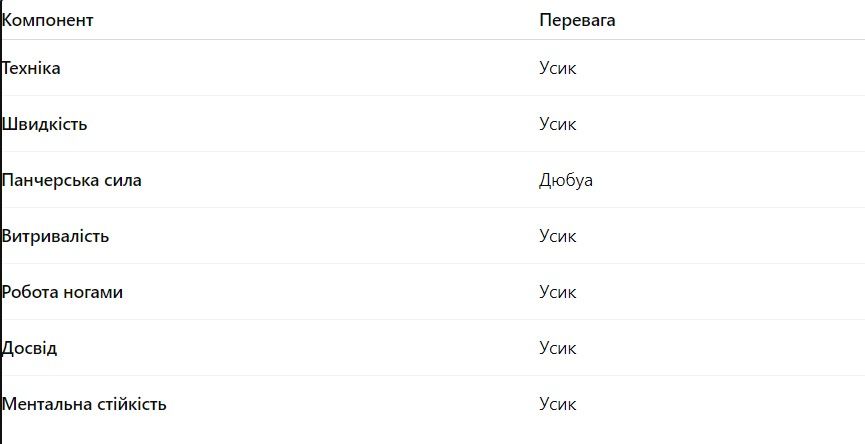Select the 'Швидкість' row label

45,124
